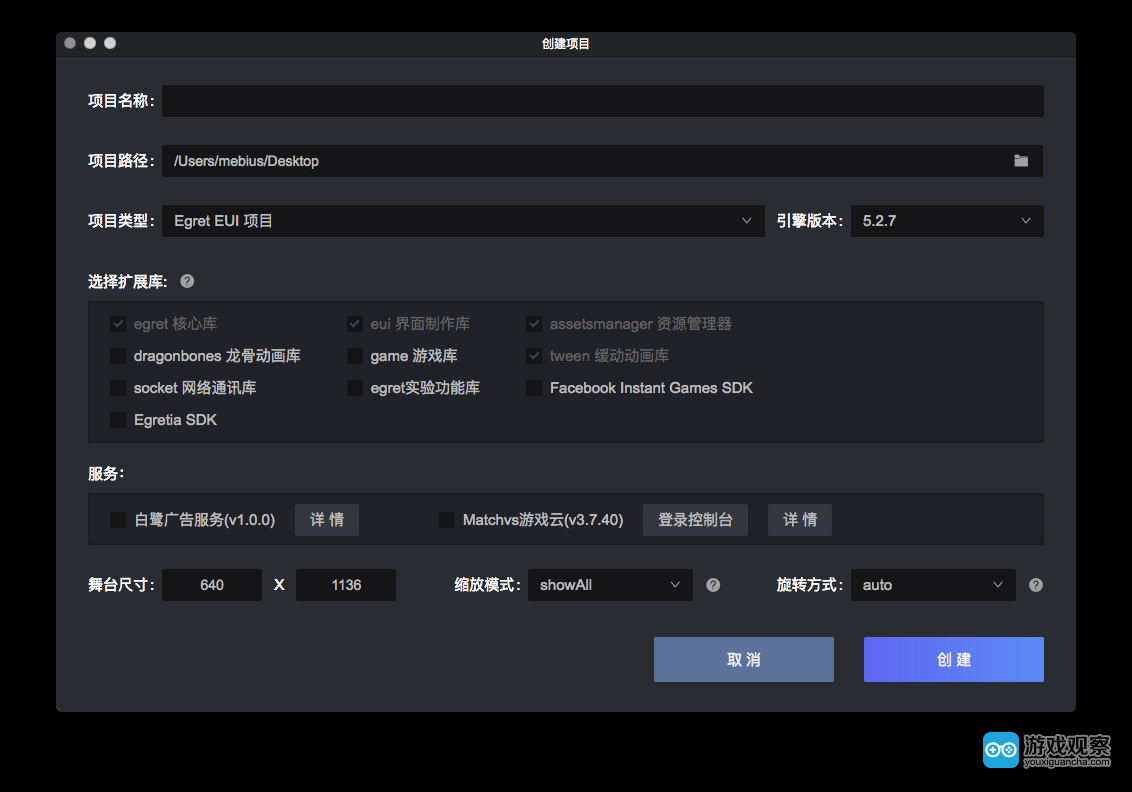1132x792 pixels.
Task: Select the stage width field showing 640
Action: 212,585
